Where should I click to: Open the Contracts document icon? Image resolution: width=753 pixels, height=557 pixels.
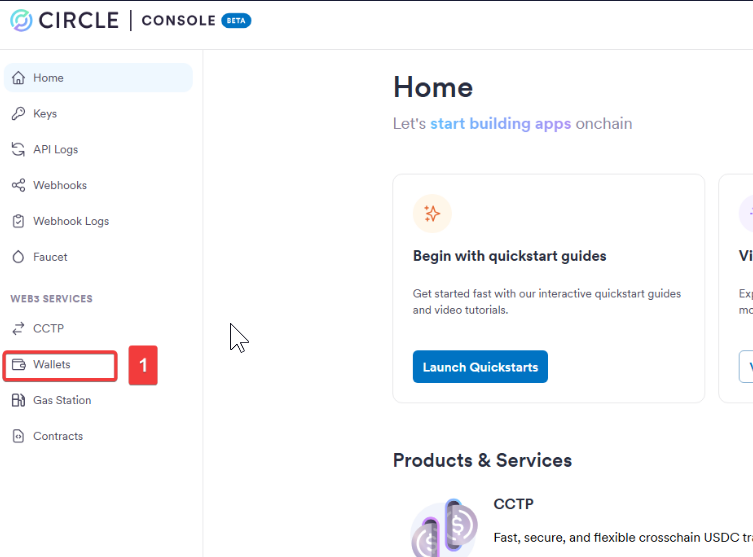[18, 436]
